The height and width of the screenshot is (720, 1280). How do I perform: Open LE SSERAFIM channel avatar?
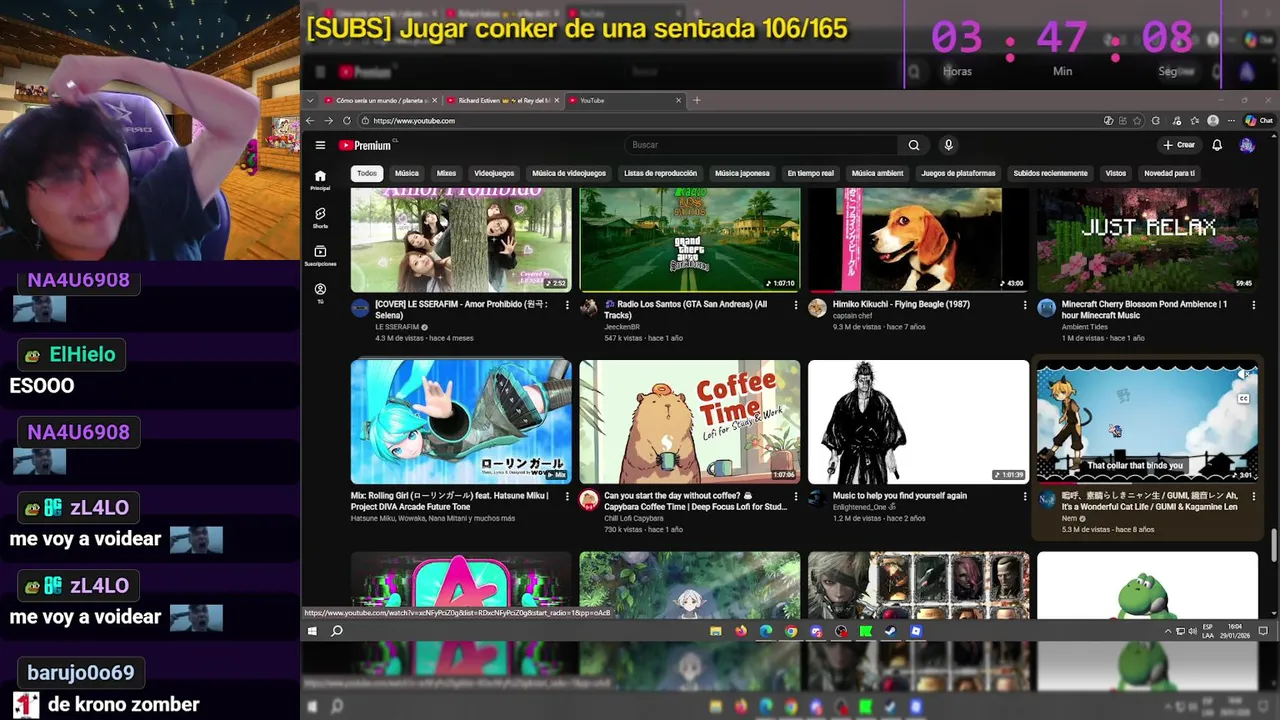tap(360, 308)
